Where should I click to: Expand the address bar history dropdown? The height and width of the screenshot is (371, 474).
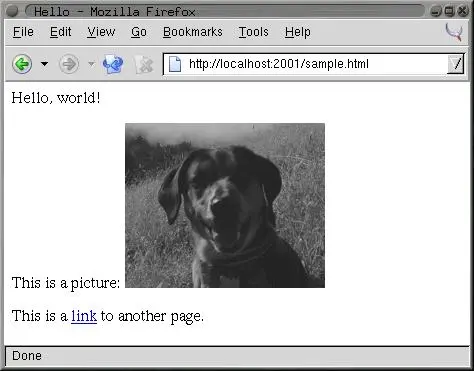pos(455,64)
